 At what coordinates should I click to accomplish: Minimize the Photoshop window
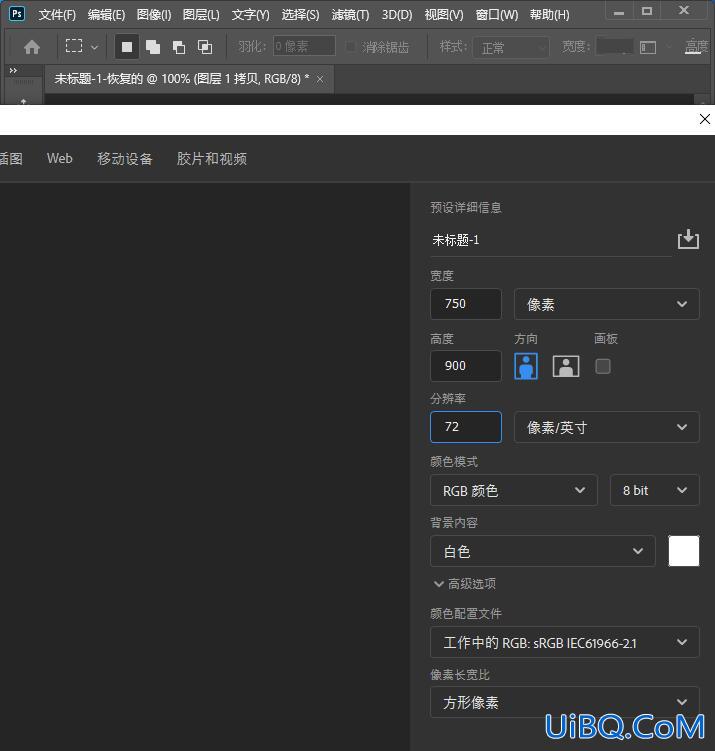point(619,11)
